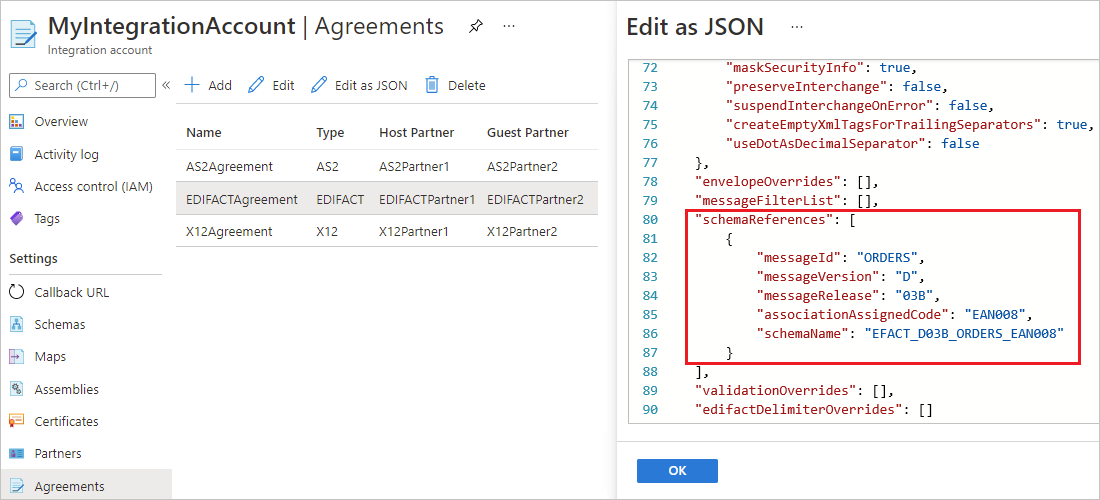Click the Assemblies icon
The height and width of the screenshot is (500, 1100).
pos(17,389)
